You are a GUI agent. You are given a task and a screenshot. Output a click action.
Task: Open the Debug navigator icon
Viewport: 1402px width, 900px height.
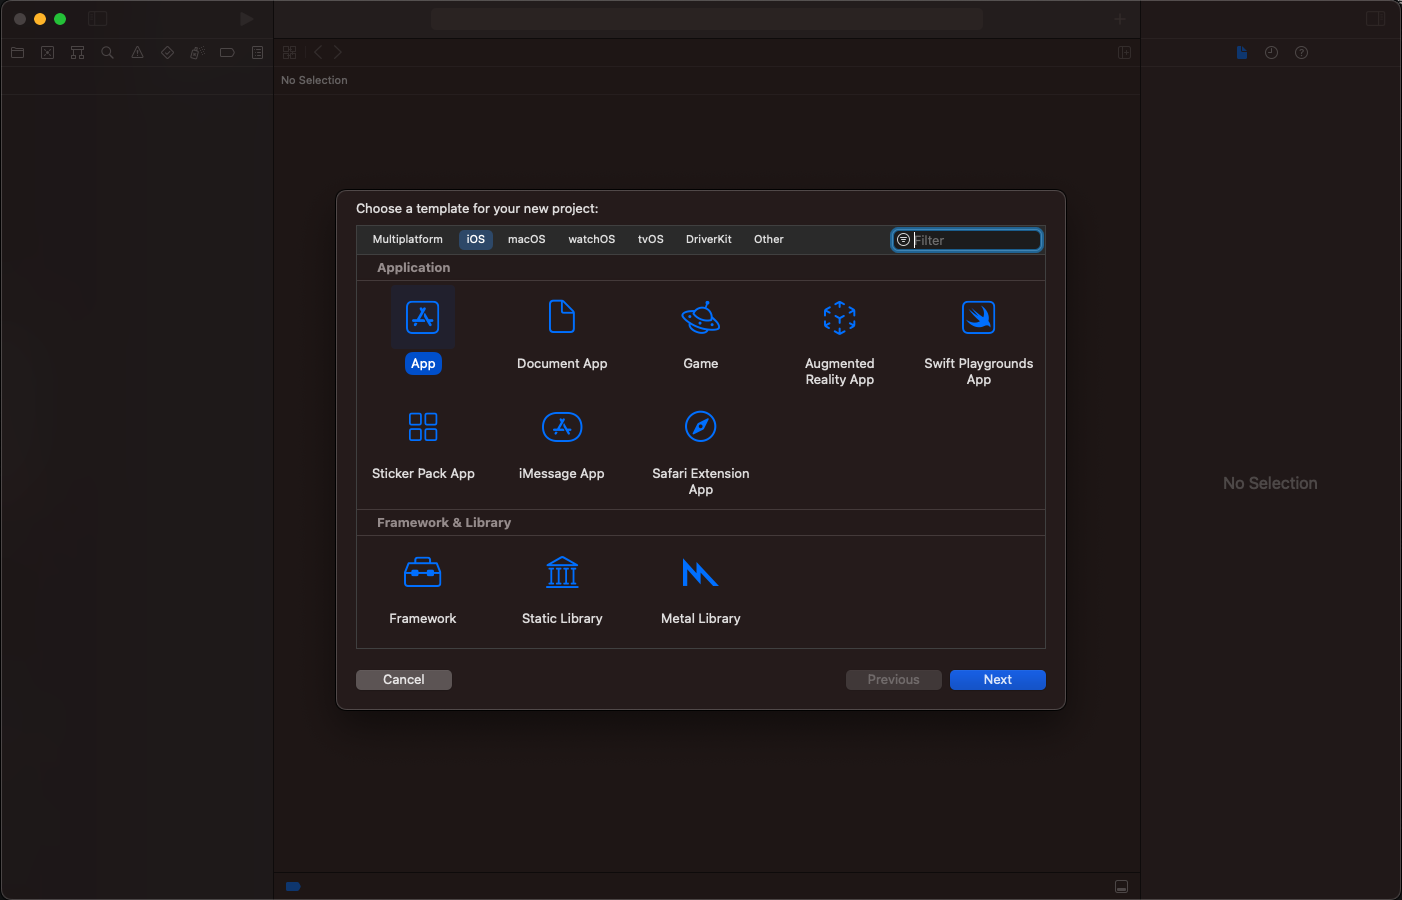[198, 53]
